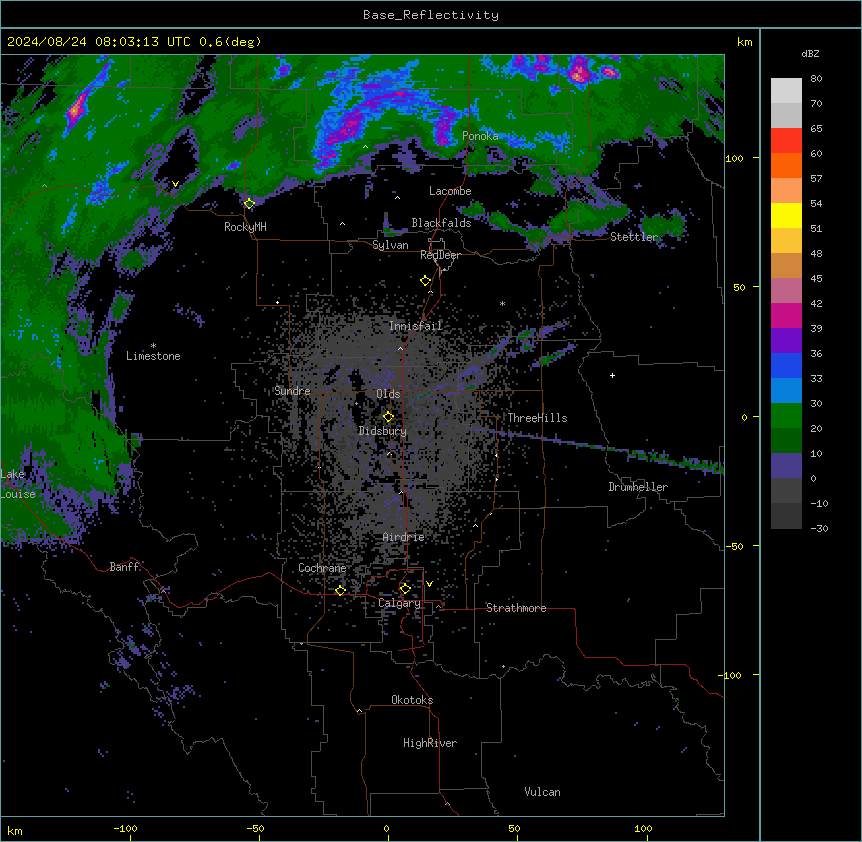862x842 pixels.
Task: Pick the magenta 39-42 dBZ legend swatch
Action: pos(786,315)
